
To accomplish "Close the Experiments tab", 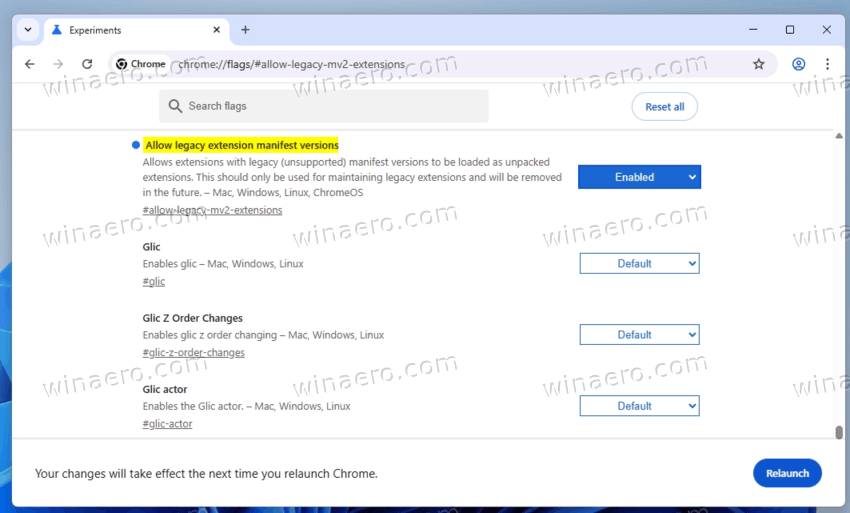I will (216, 30).
